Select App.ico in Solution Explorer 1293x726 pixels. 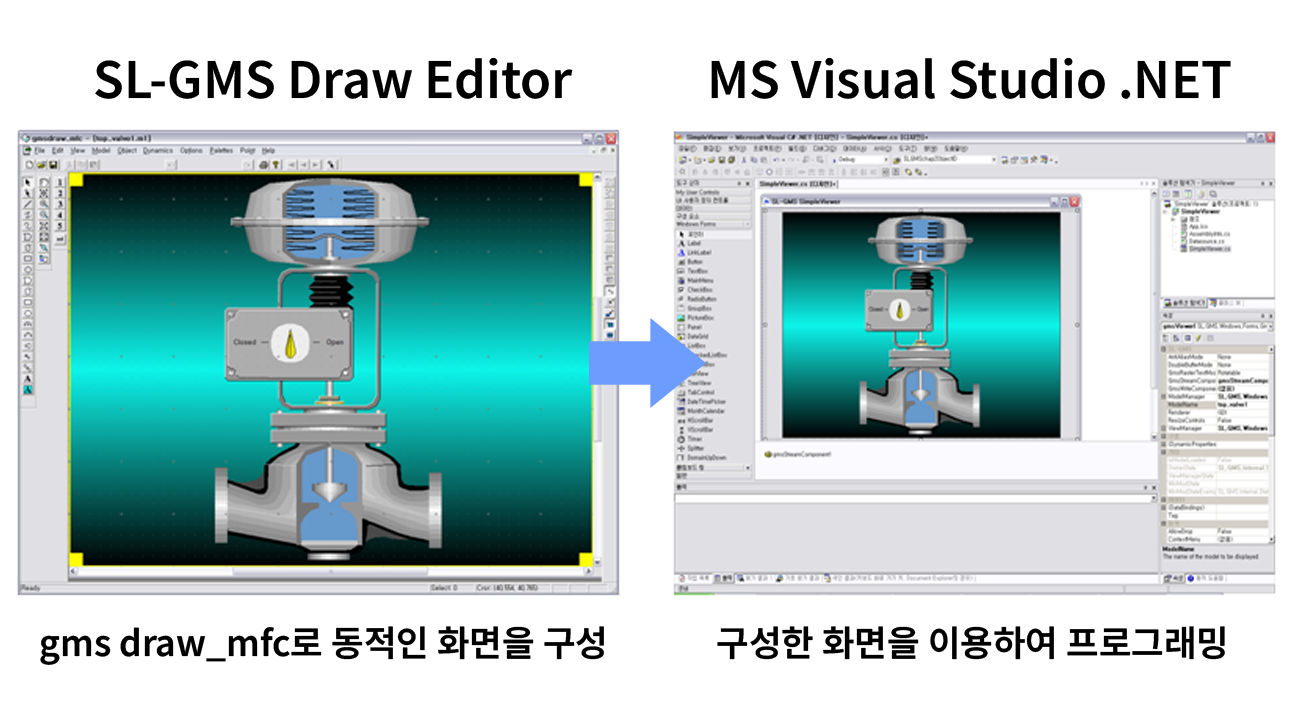[x=1197, y=227]
